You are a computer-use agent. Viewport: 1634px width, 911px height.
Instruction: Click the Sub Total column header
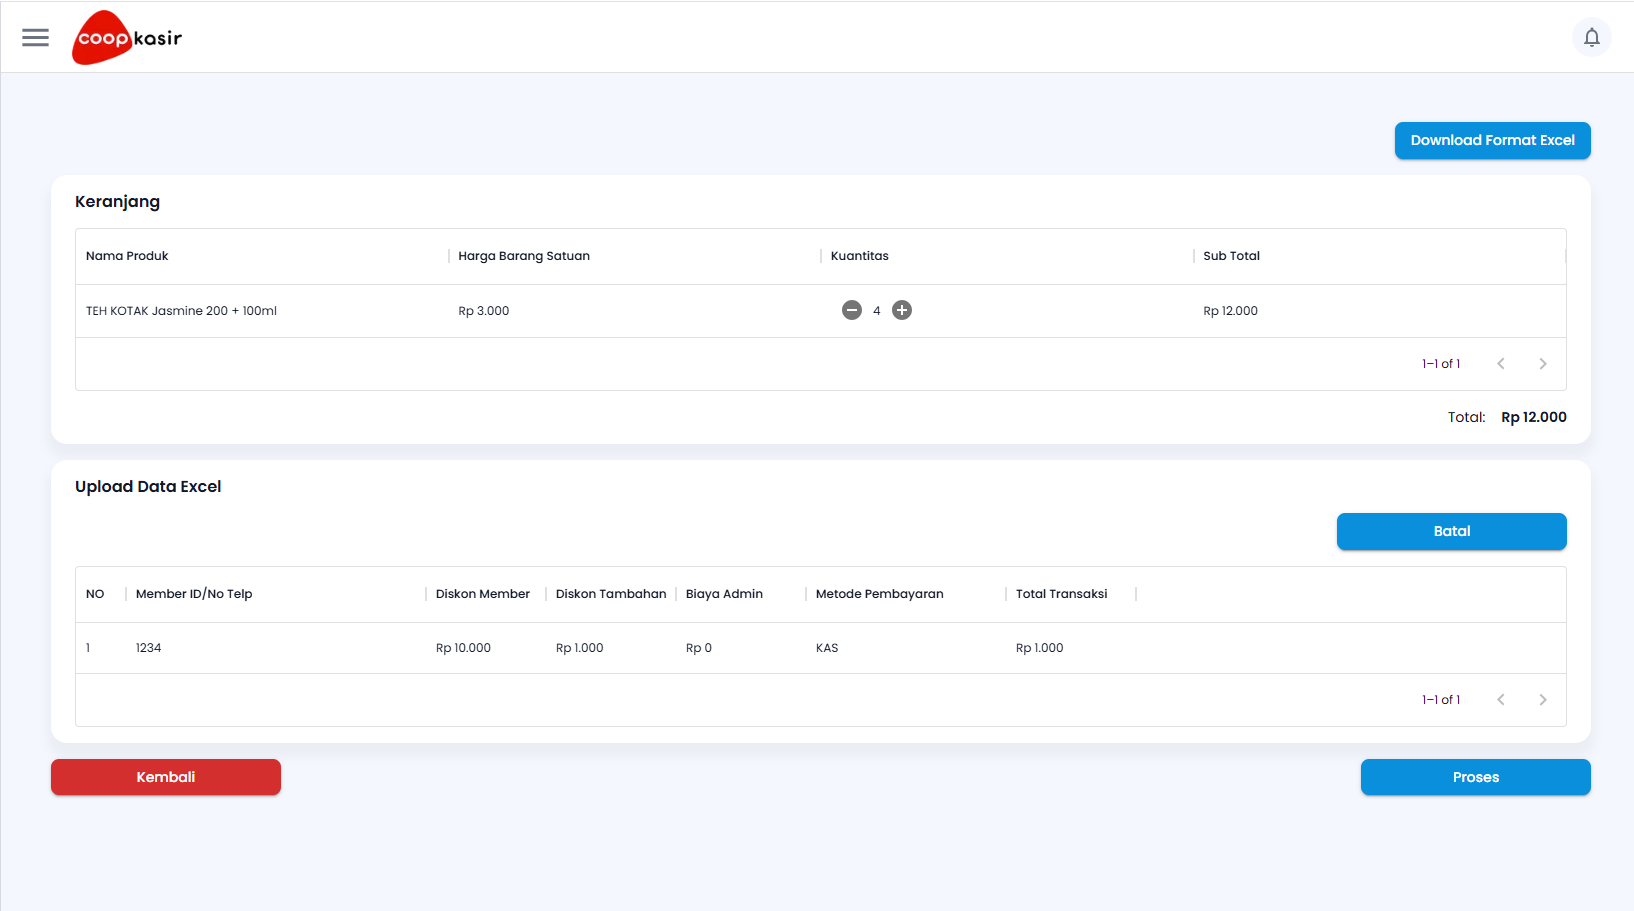[1230, 255]
